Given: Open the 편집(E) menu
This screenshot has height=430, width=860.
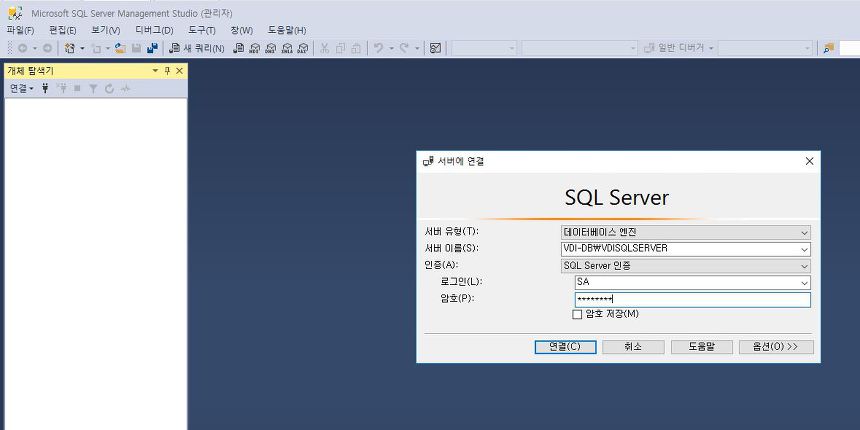Looking at the screenshot, I should (63, 30).
